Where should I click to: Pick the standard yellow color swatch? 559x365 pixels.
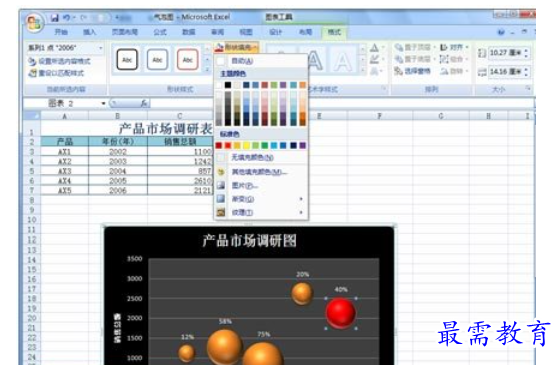[246, 145]
